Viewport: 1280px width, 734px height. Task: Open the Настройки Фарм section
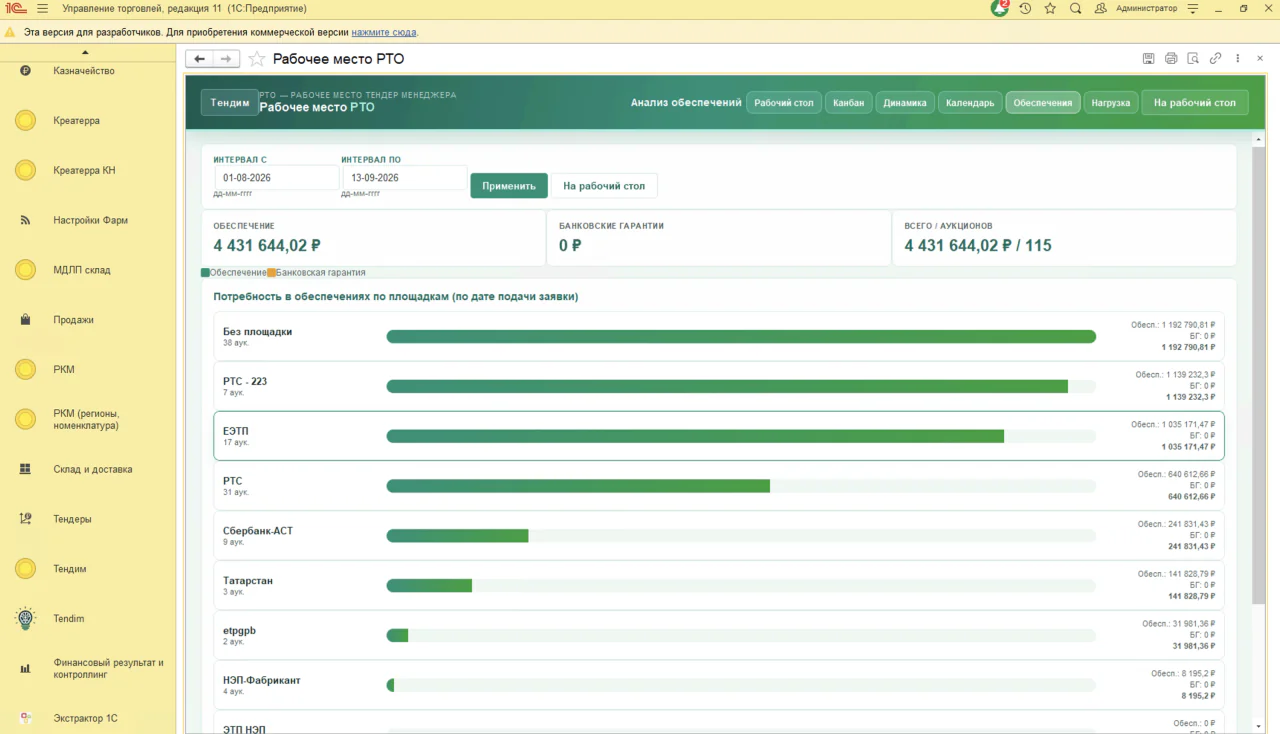(88, 220)
